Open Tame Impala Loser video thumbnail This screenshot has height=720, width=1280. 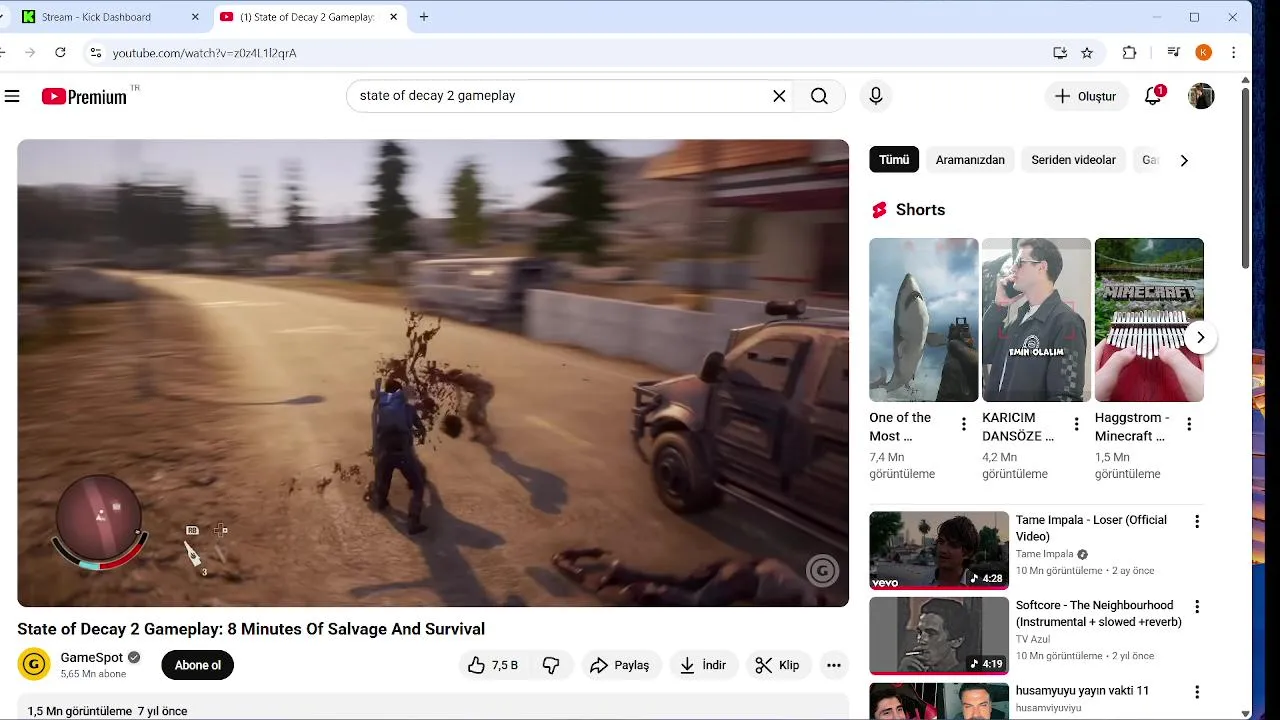939,550
